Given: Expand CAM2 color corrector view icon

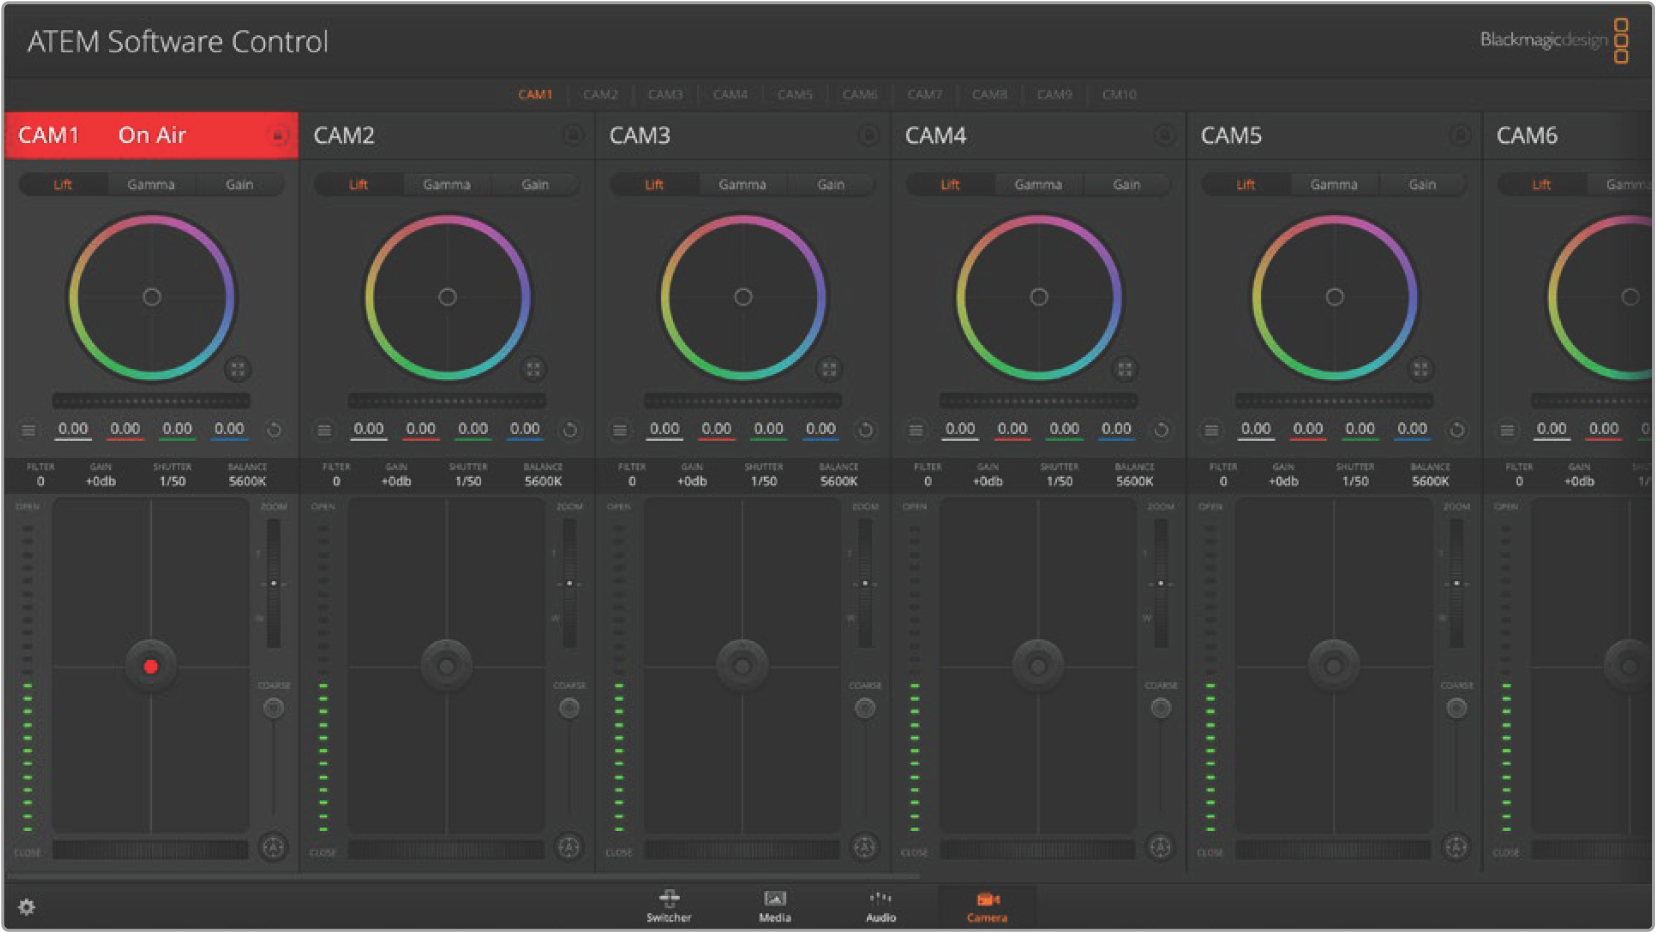Looking at the screenshot, I should (533, 369).
